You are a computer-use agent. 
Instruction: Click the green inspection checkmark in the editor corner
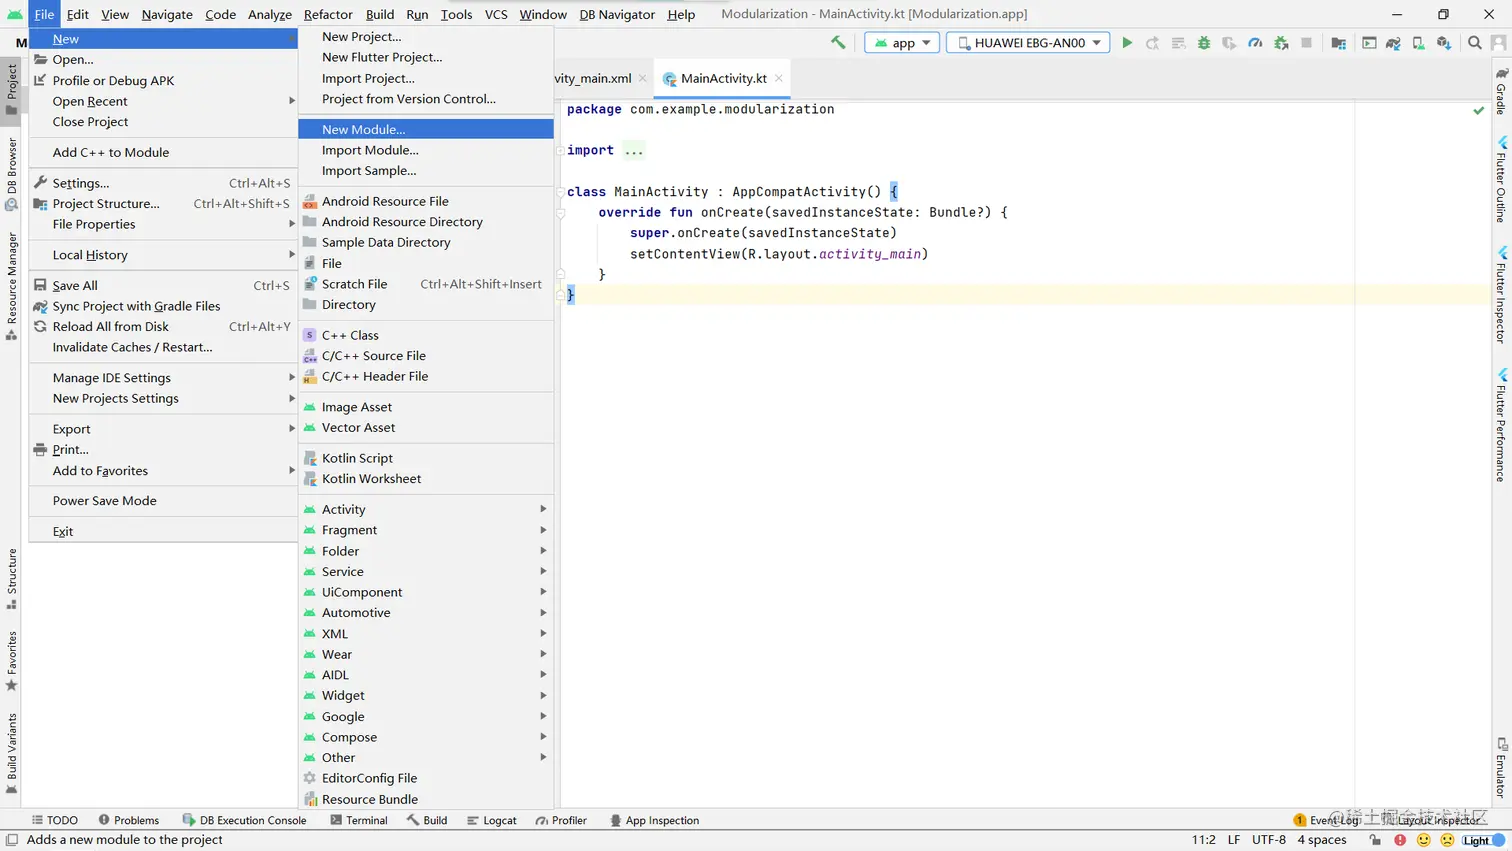[1479, 110]
